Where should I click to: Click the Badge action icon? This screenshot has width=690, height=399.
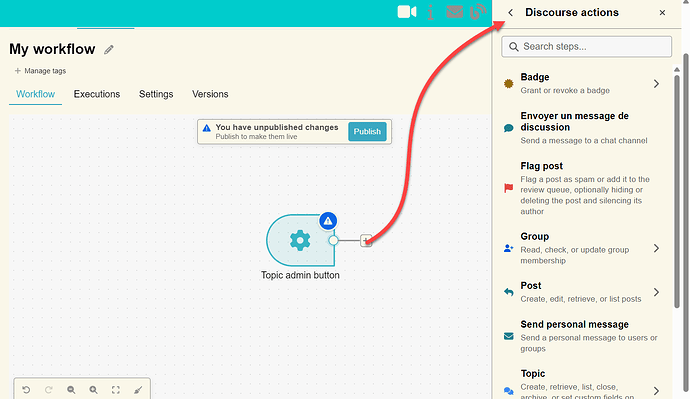pyautogui.click(x=509, y=84)
